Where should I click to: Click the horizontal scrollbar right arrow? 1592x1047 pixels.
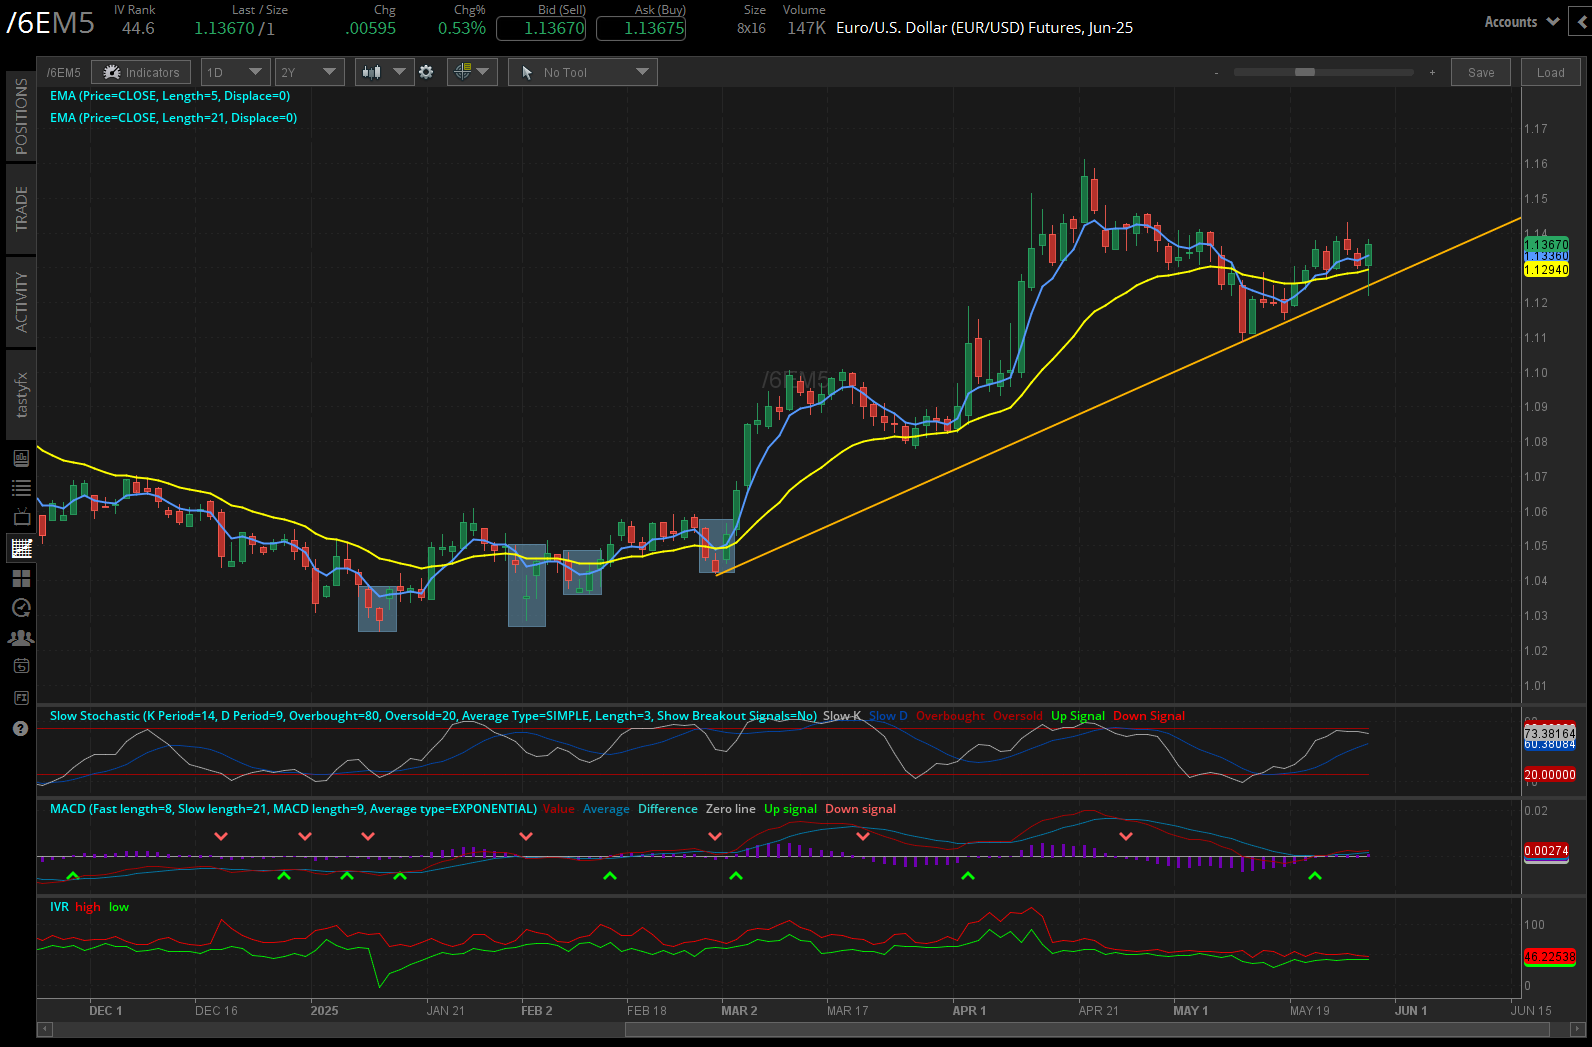coord(1578,1029)
